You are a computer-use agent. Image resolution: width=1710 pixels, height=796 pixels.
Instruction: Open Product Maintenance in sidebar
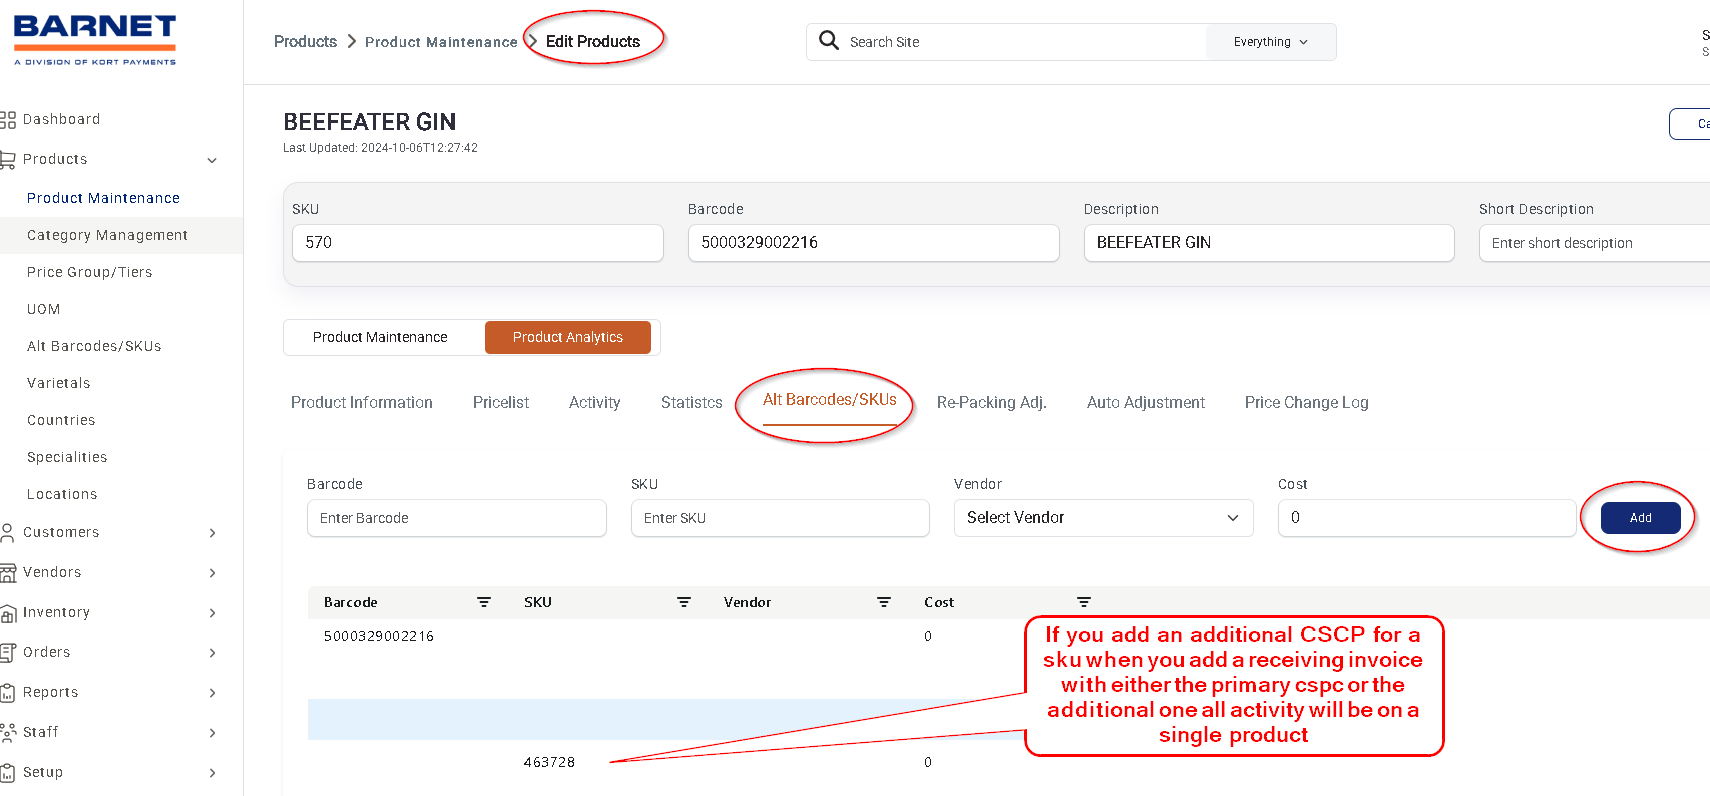pos(104,198)
